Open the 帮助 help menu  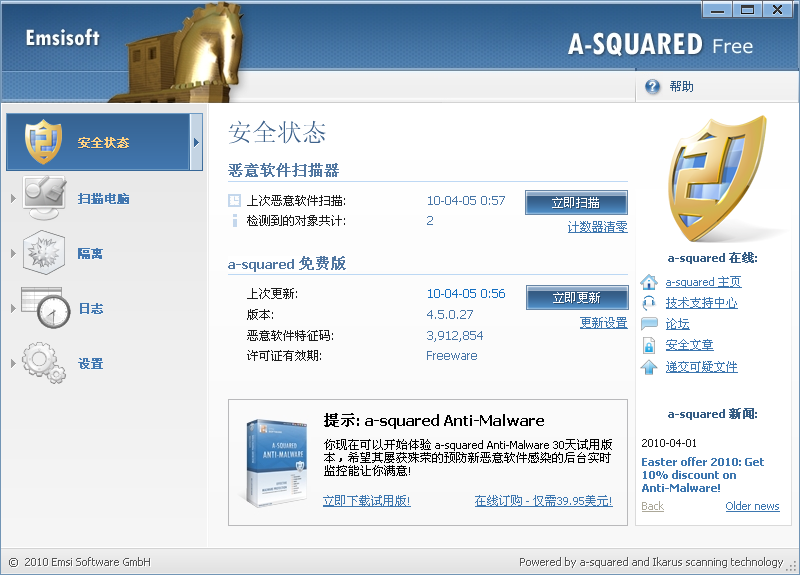(681, 87)
